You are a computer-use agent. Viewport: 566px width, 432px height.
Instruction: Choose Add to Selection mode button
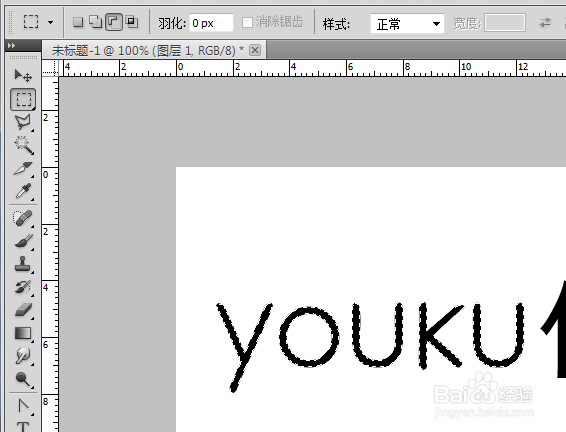point(96,22)
